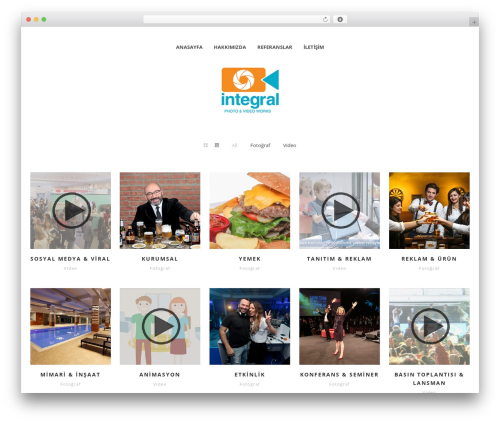
Task: Play the Basın Toplantısı & Lansman video
Action: [x=429, y=326]
